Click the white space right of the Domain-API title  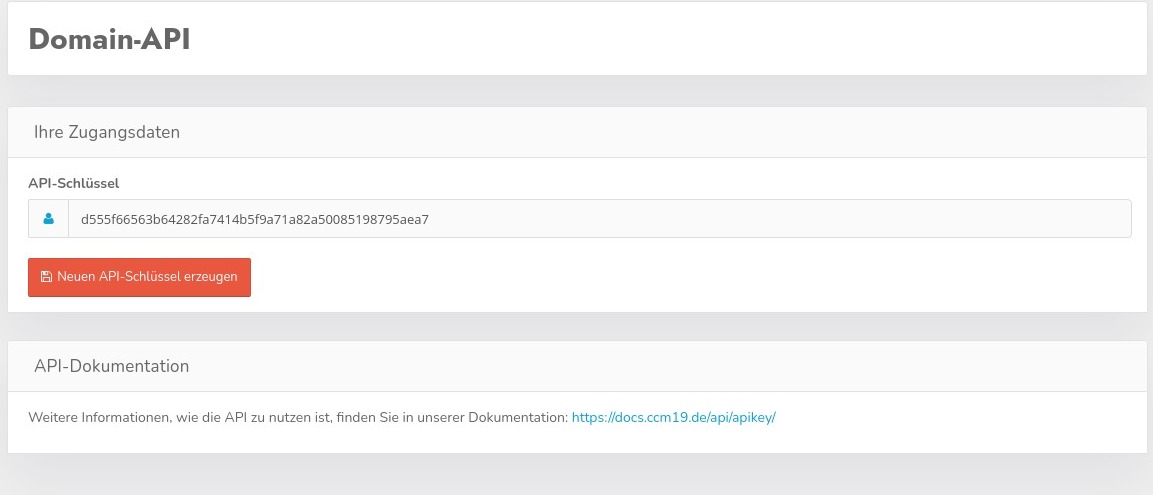(x=650, y=40)
